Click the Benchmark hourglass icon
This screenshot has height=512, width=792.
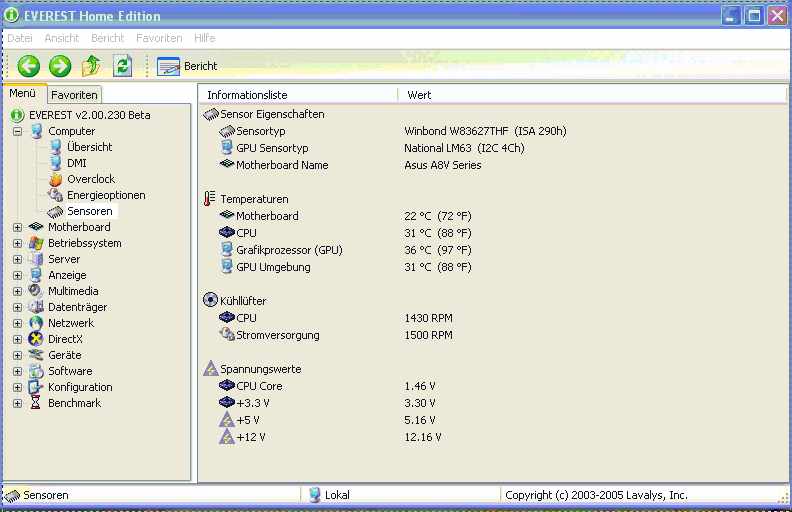click(35, 403)
